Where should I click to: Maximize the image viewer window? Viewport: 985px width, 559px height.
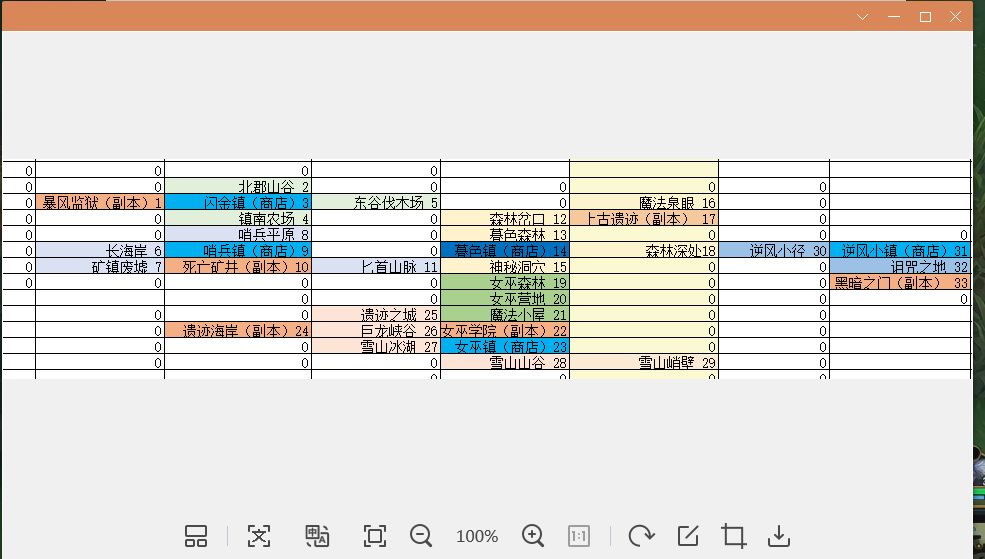click(x=925, y=17)
